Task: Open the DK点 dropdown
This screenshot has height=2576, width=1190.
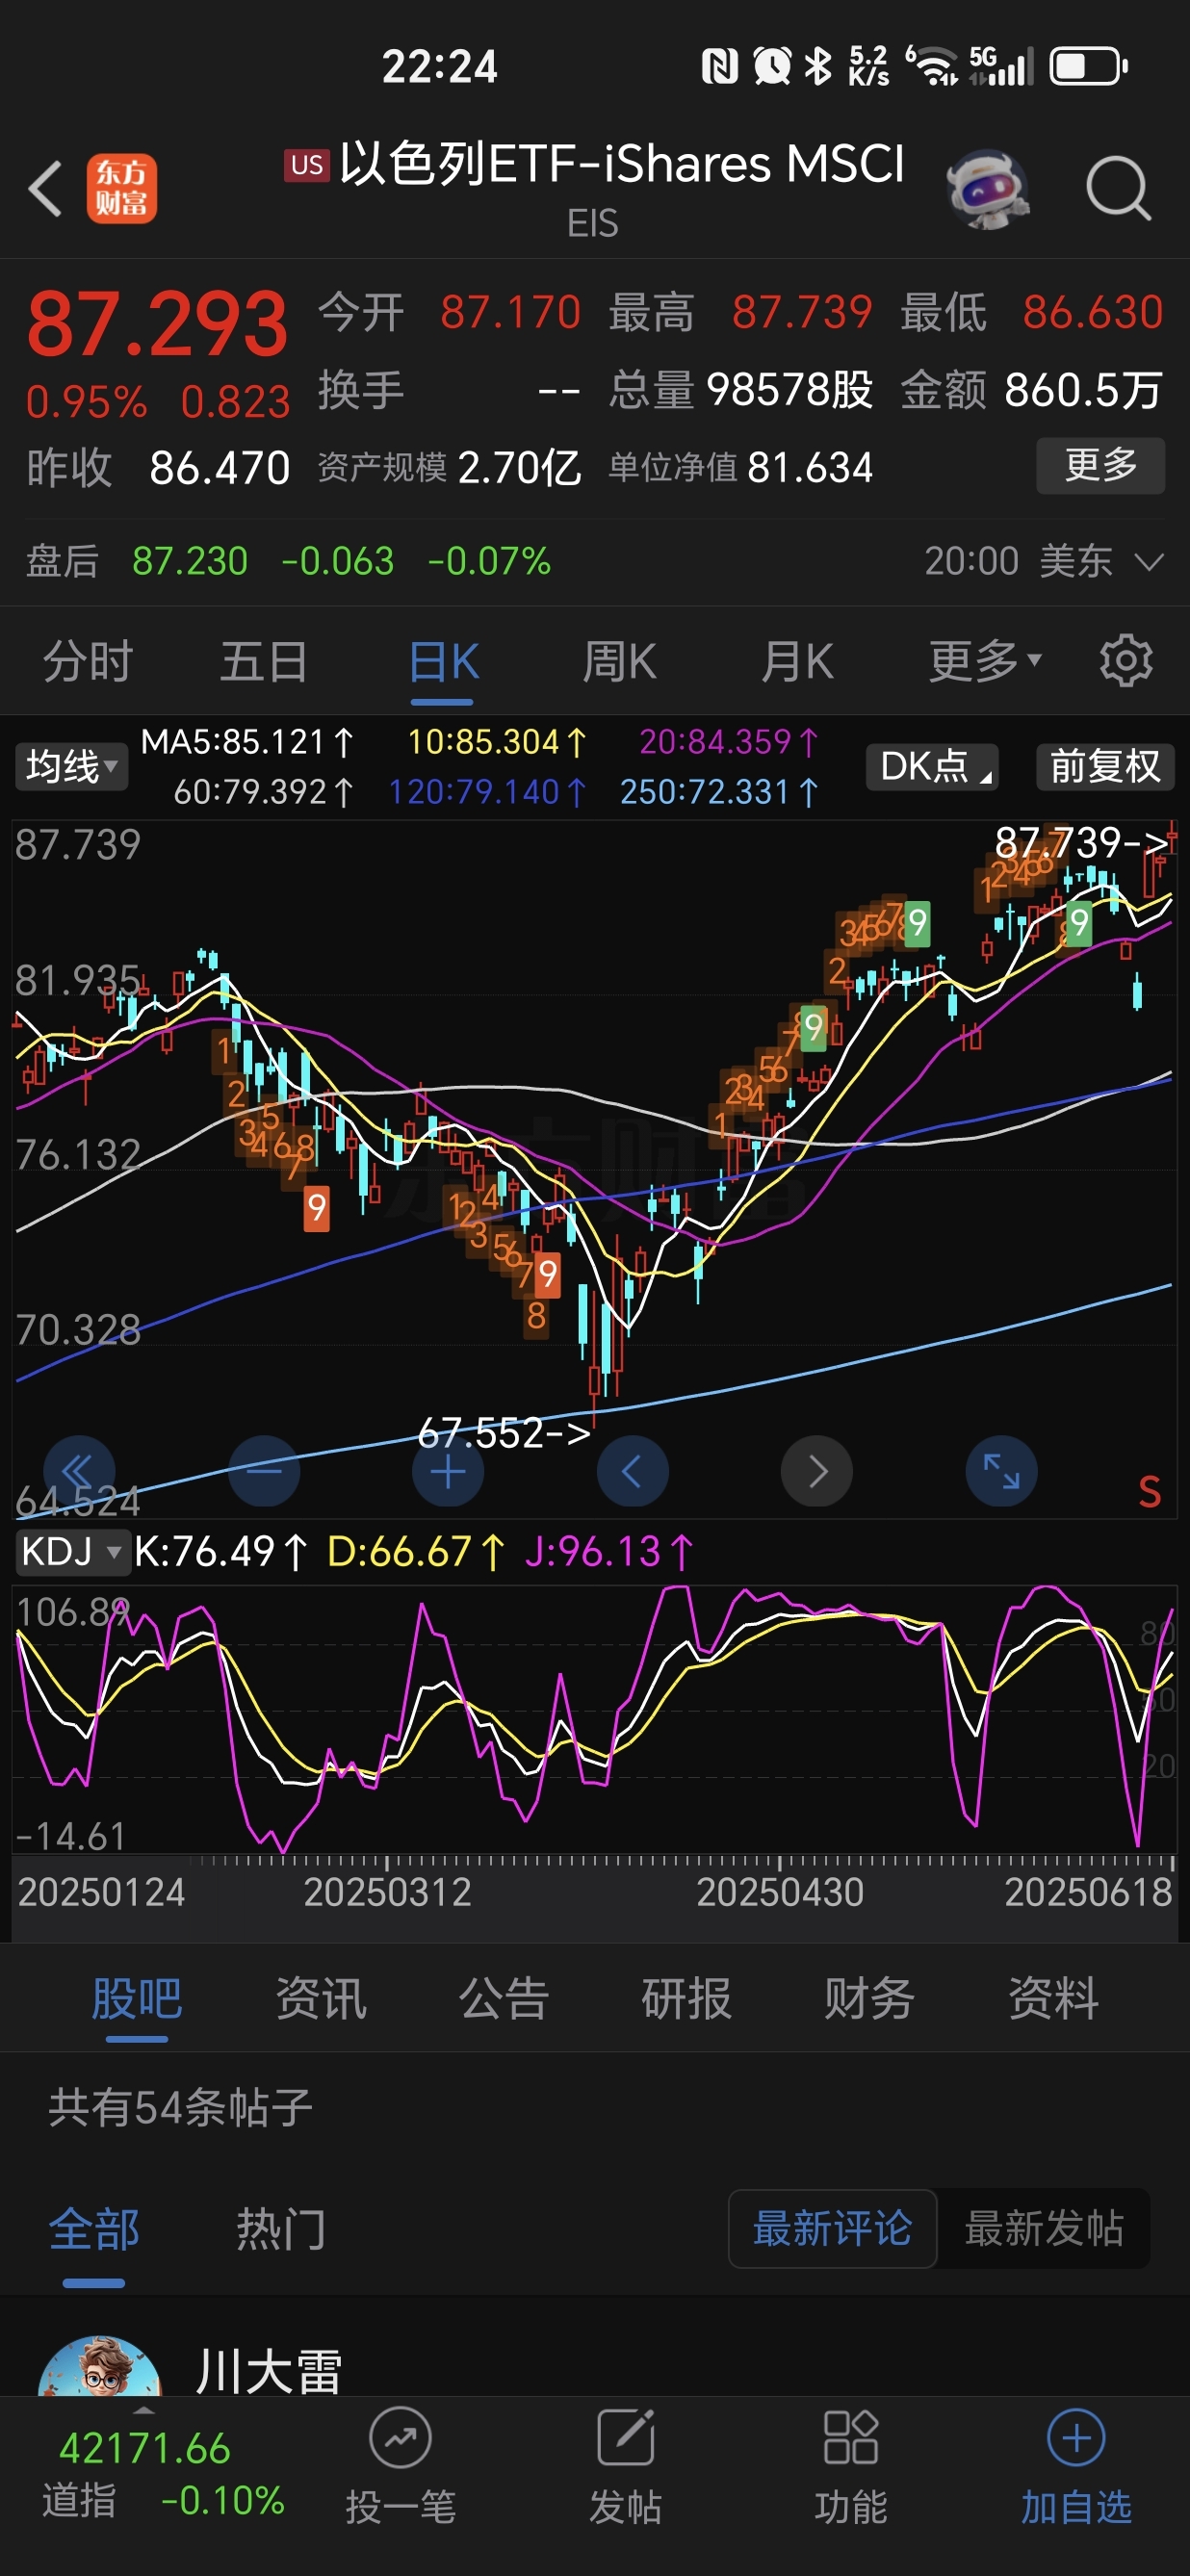Action: tap(932, 767)
